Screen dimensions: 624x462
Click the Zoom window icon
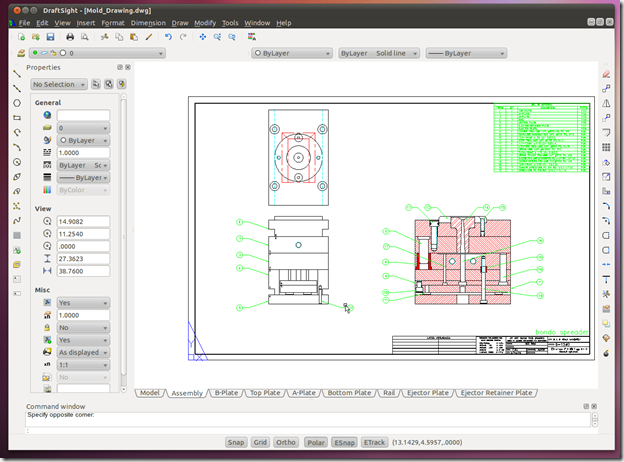click(x=217, y=37)
